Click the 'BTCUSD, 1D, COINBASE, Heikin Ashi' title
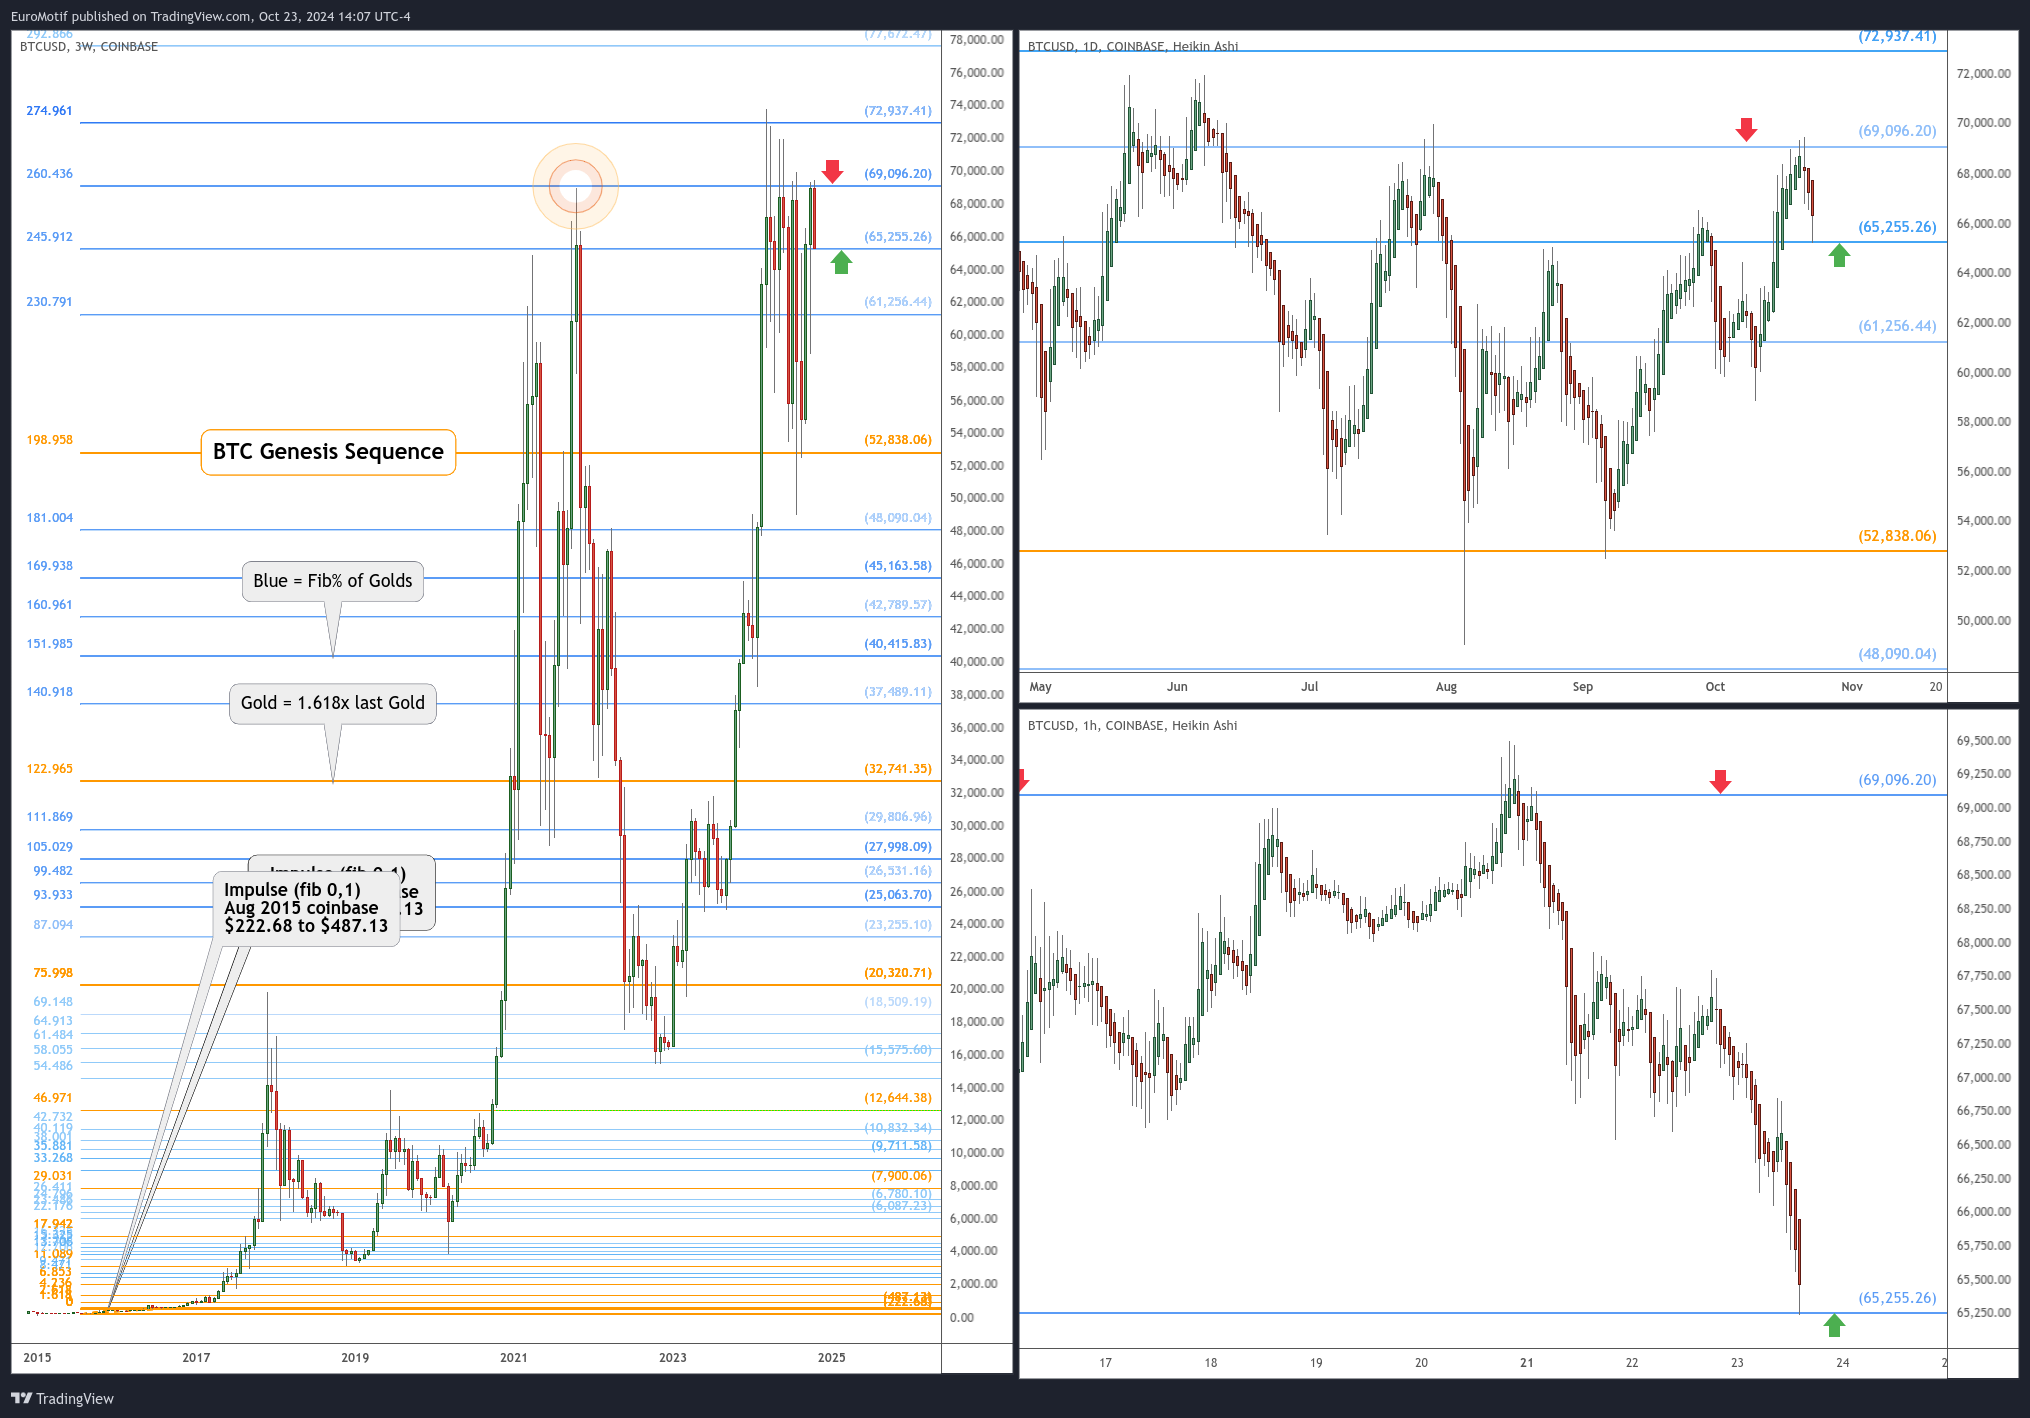Viewport: 2030px width, 1418px height. click(x=1133, y=47)
